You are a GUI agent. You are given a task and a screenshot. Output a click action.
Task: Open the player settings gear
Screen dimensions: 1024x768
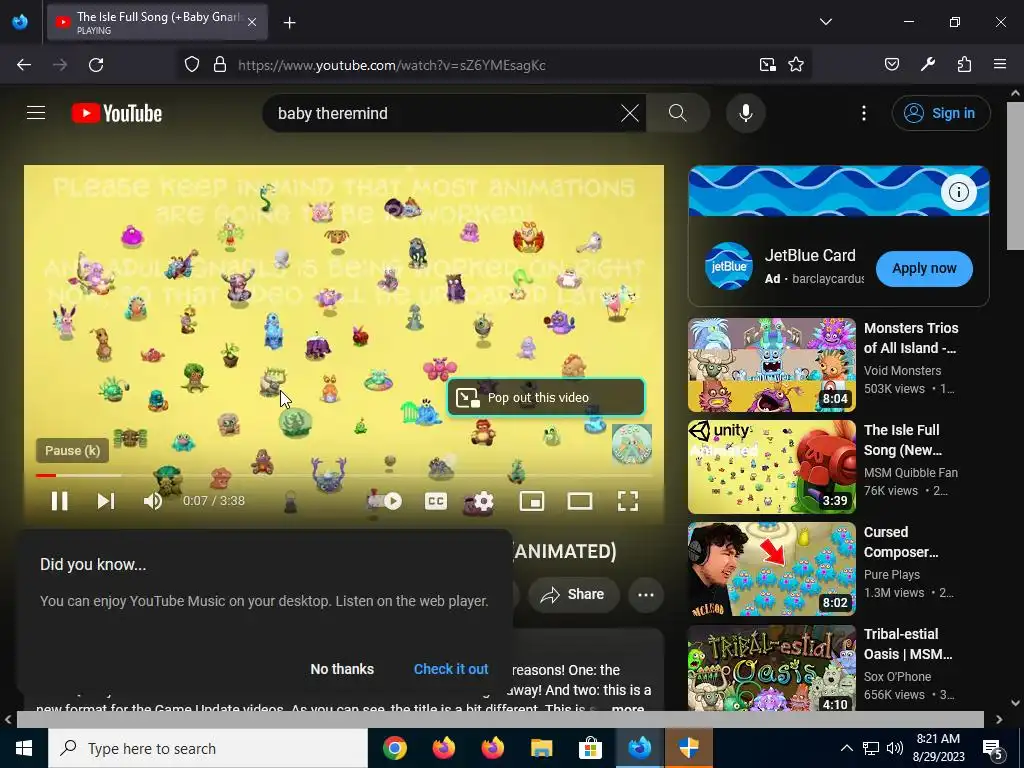point(483,501)
